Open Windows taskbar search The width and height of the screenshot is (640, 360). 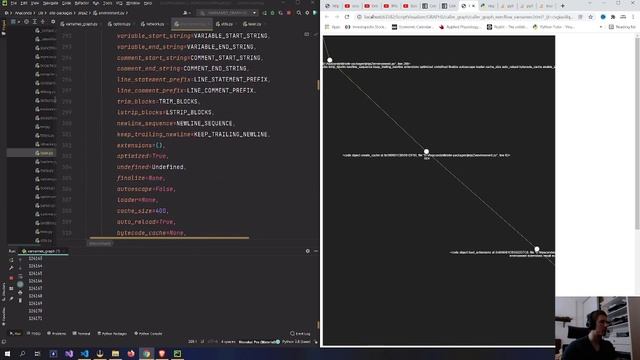pyautogui.click(x=22, y=353)
